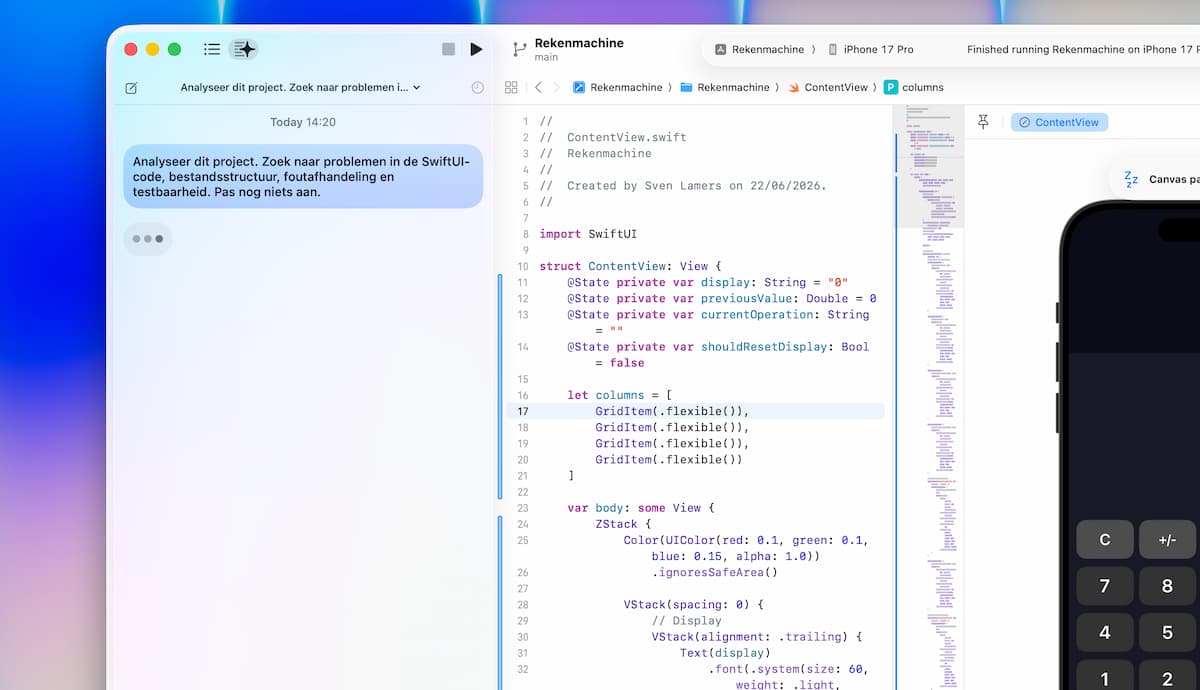Image resolution: width=1200 pixels, height=690 pixels.
Task: Click the 'VStack(spacing: 0) {' line
Action: pyautogui.click(x=693, y=604)
